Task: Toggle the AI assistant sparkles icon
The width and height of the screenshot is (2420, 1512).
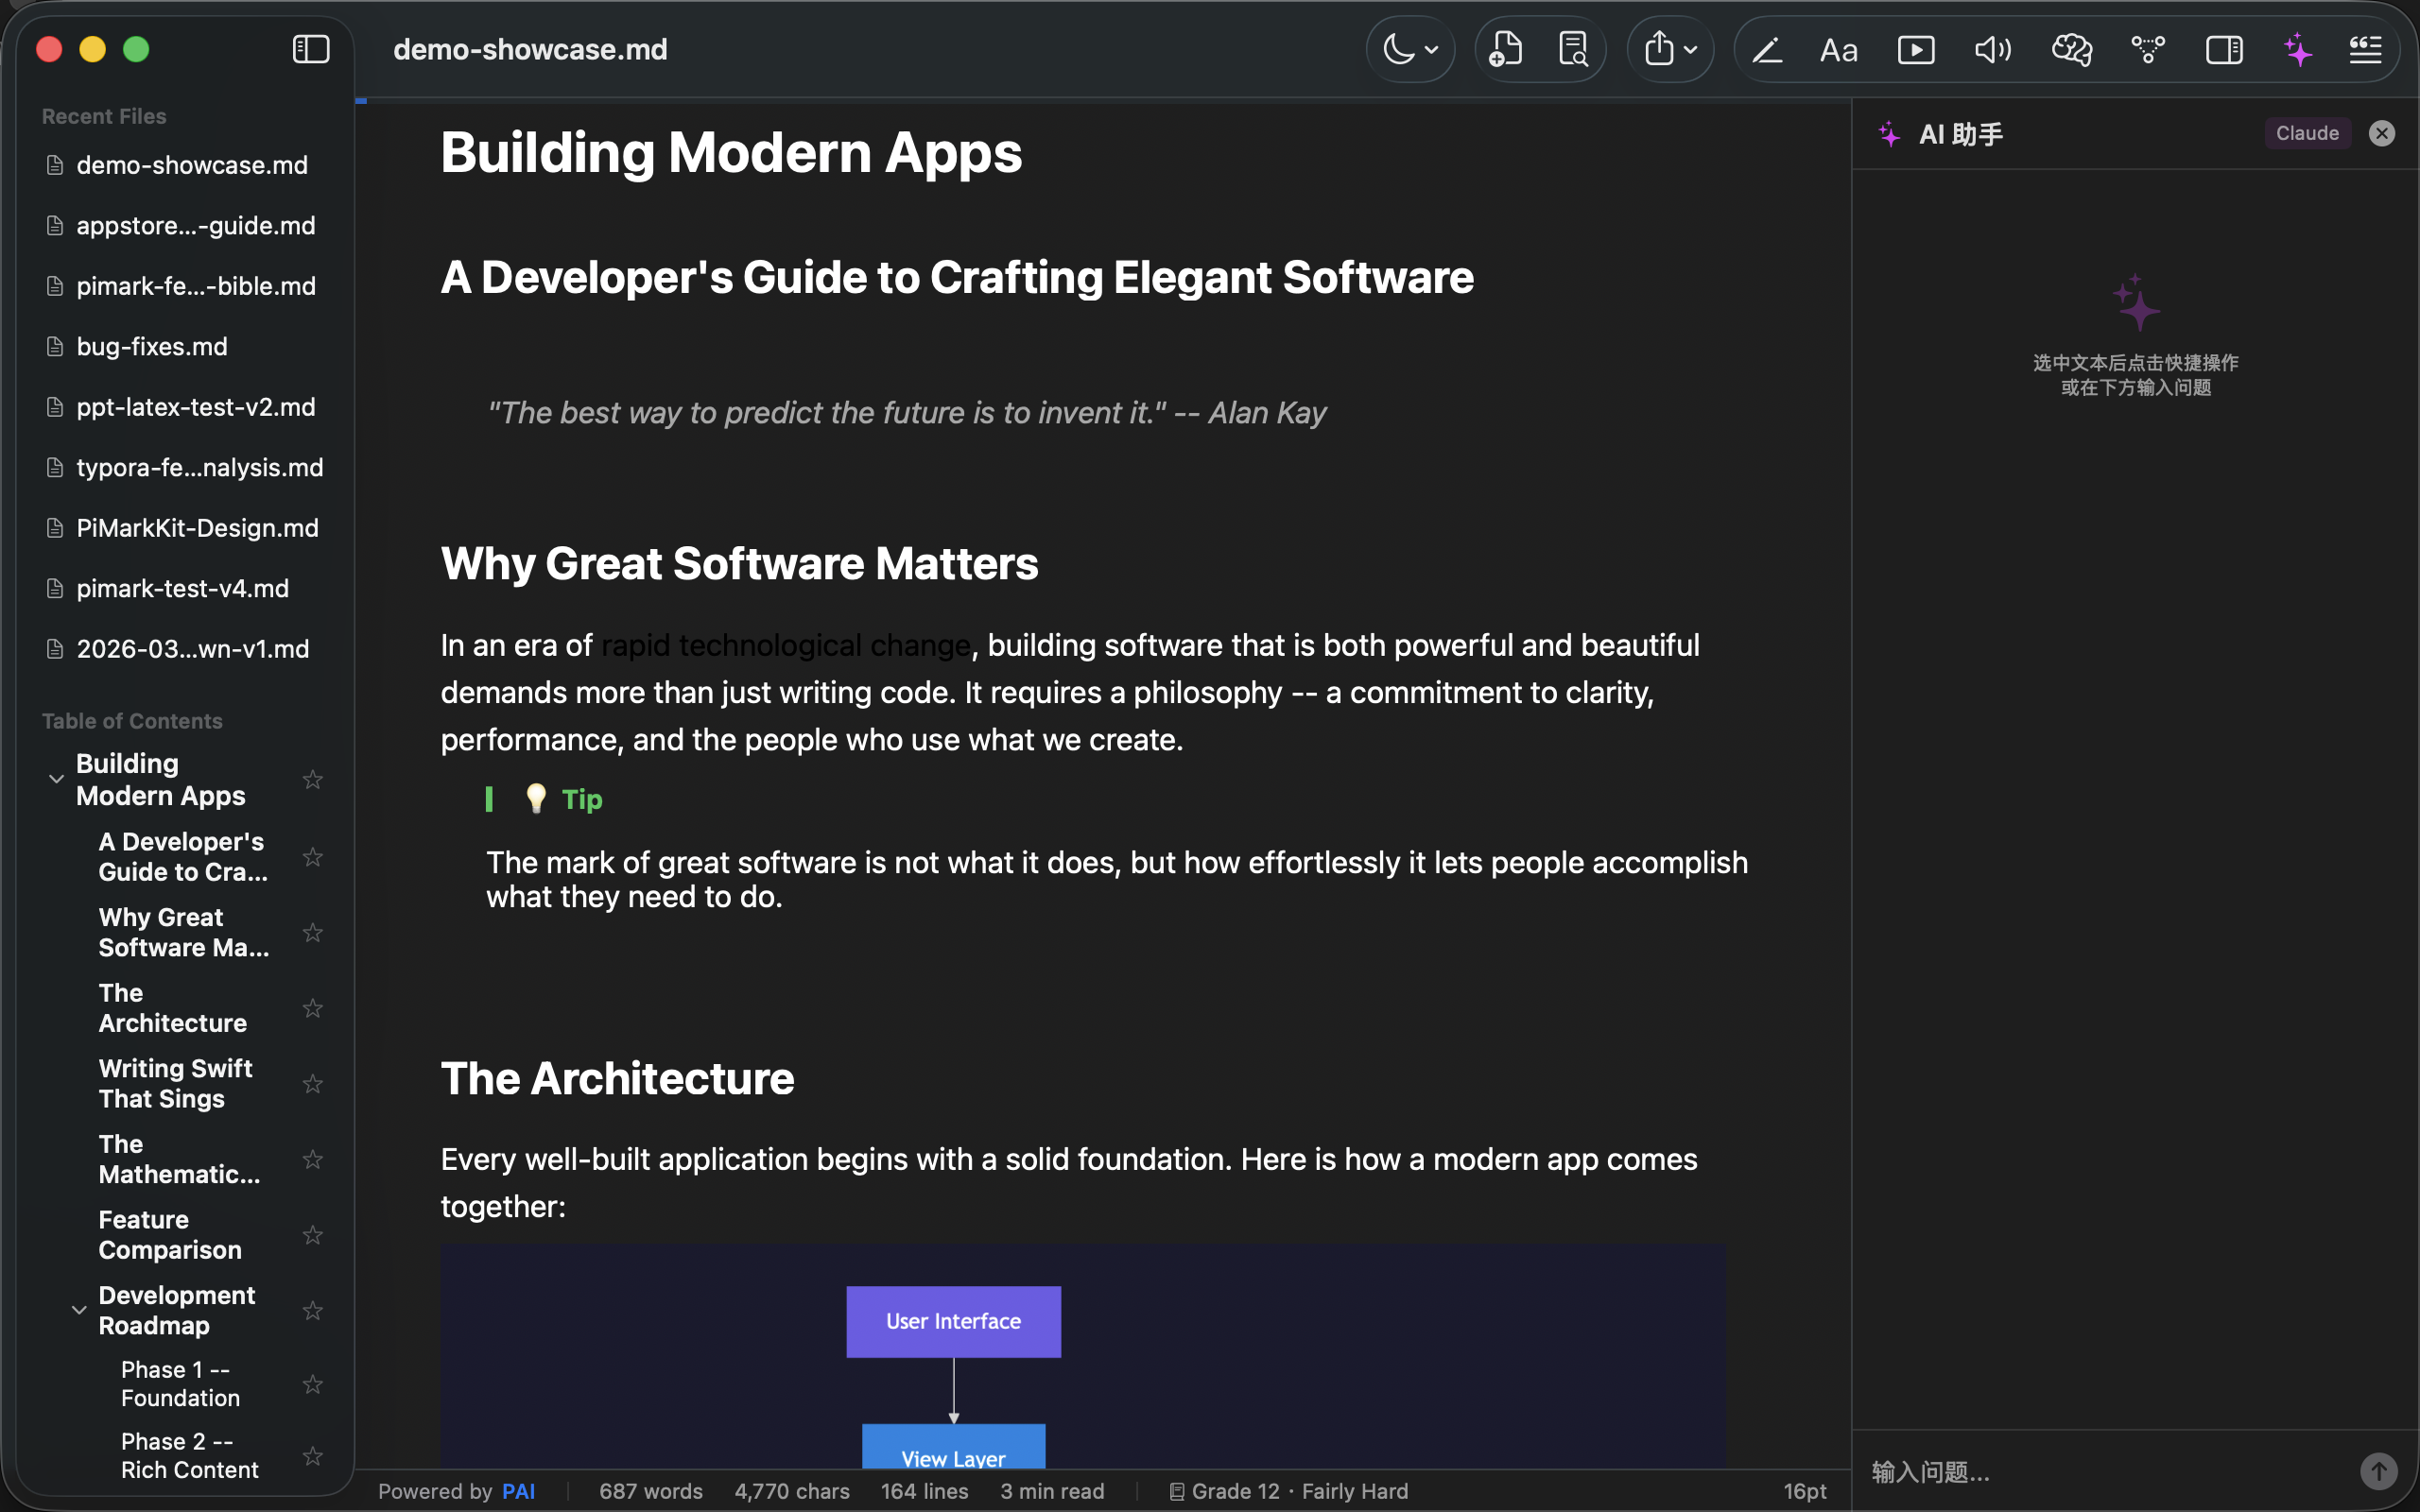Action: [2297, 48]
